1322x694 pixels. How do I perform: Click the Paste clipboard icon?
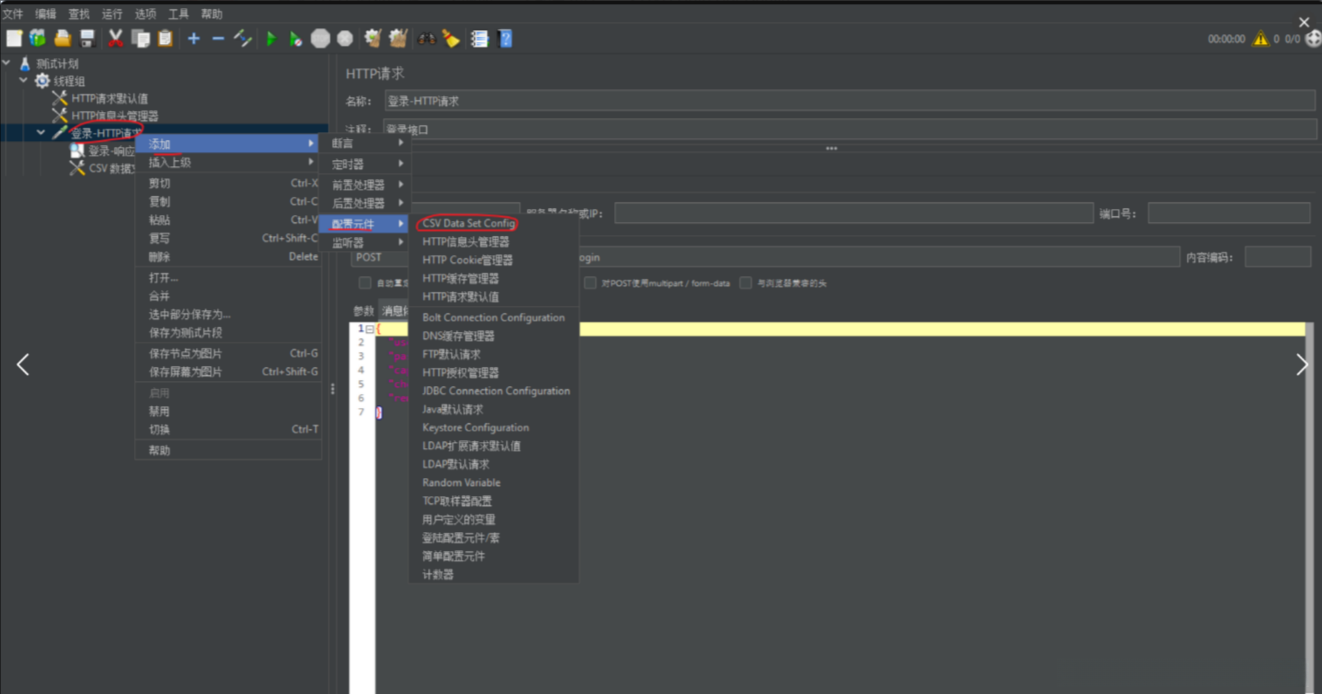(x=165, y=38)
